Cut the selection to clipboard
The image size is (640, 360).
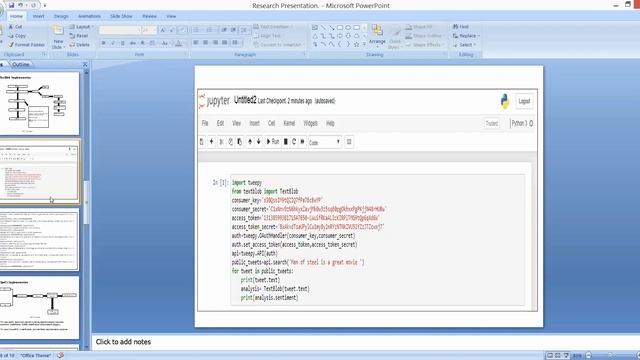pyautogui.click(x=16, y=27)
